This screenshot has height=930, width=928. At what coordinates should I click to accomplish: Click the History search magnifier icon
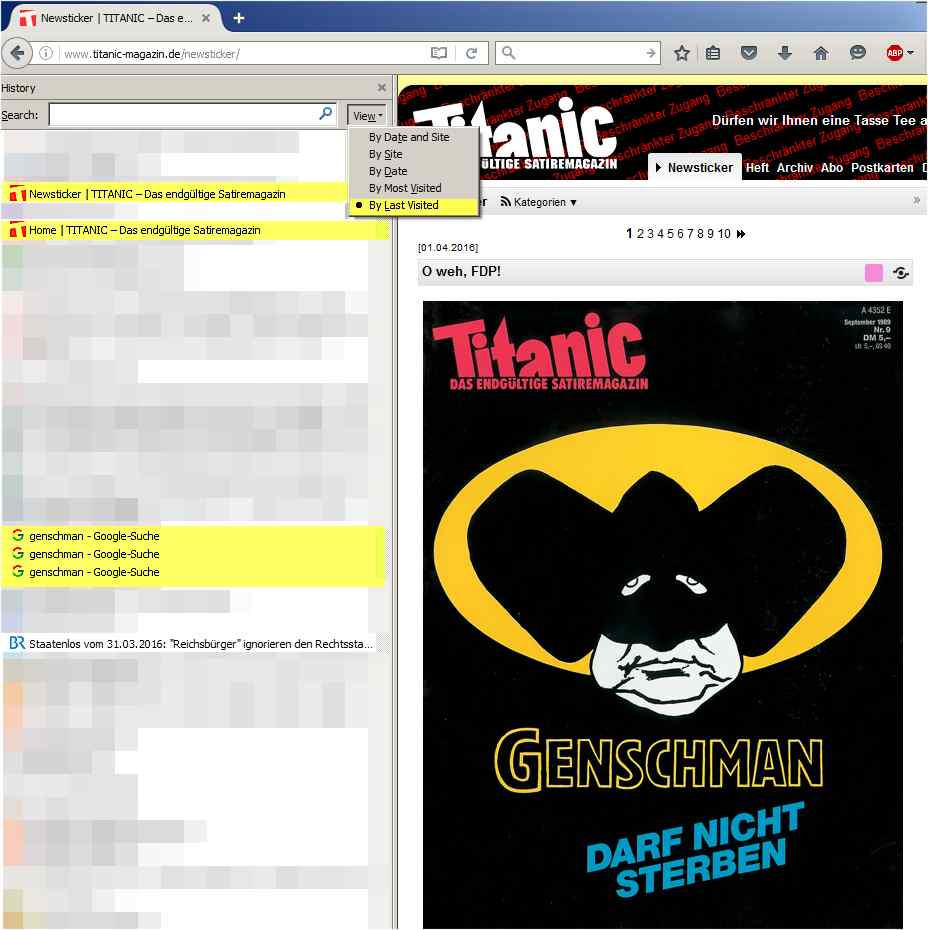point(326,113)
